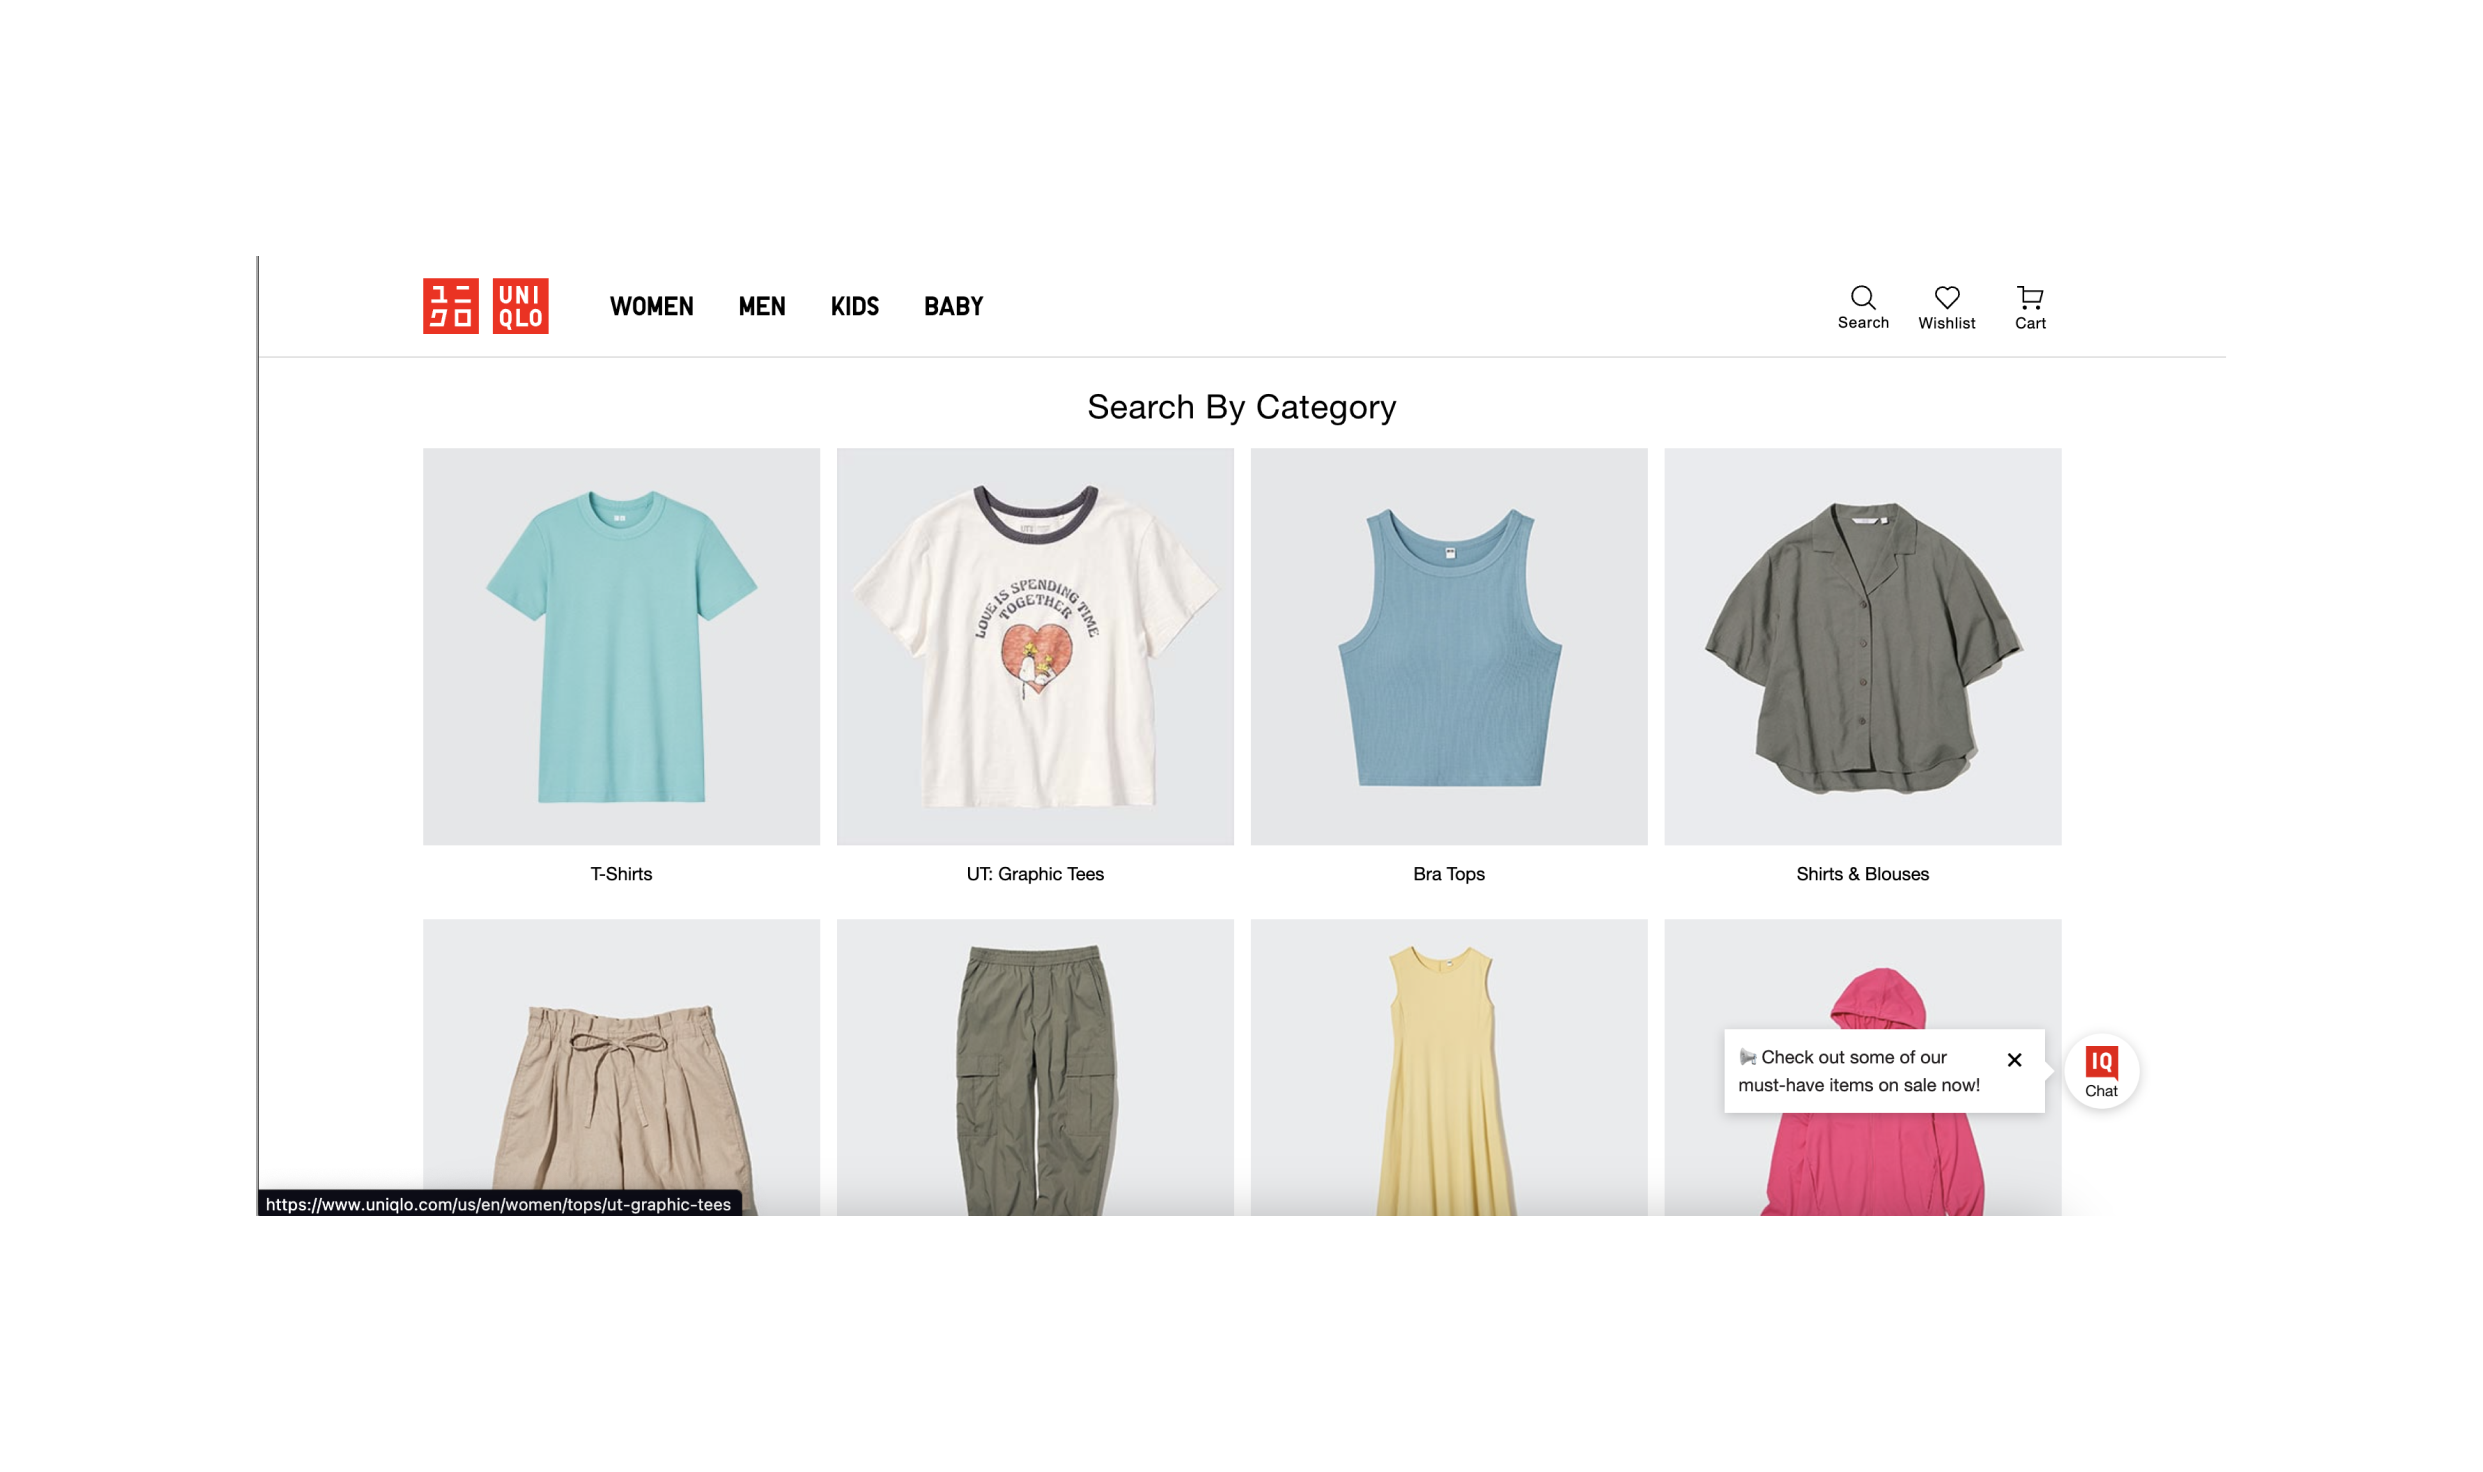Open the Wishlist heart icon
This screenshot has height=1472, width=2483.
(x=1946, y=306)
